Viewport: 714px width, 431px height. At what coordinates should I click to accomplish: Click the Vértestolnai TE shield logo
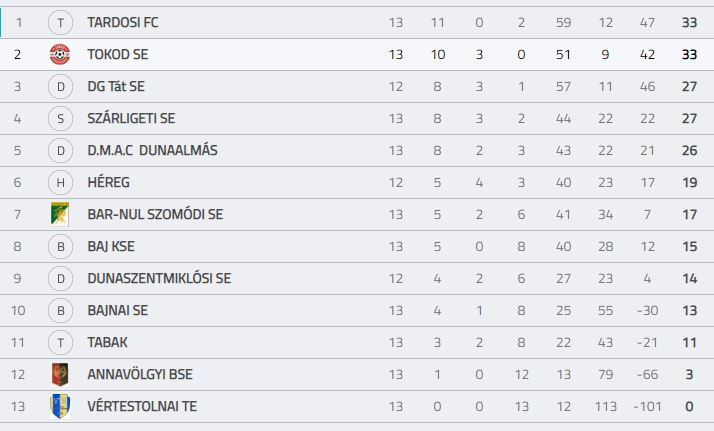click(60, 406)
